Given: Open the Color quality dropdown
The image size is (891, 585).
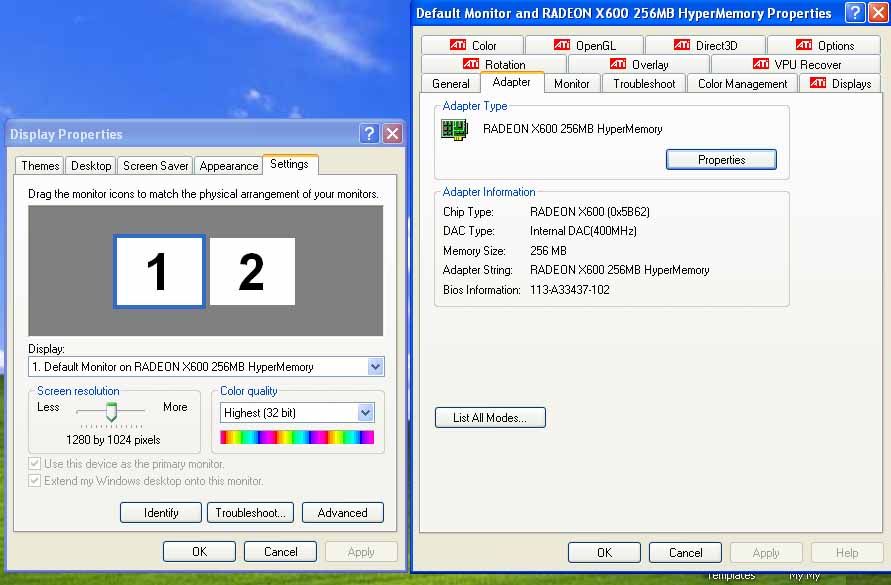Looking at the screenshot, I should click(365, 413).
